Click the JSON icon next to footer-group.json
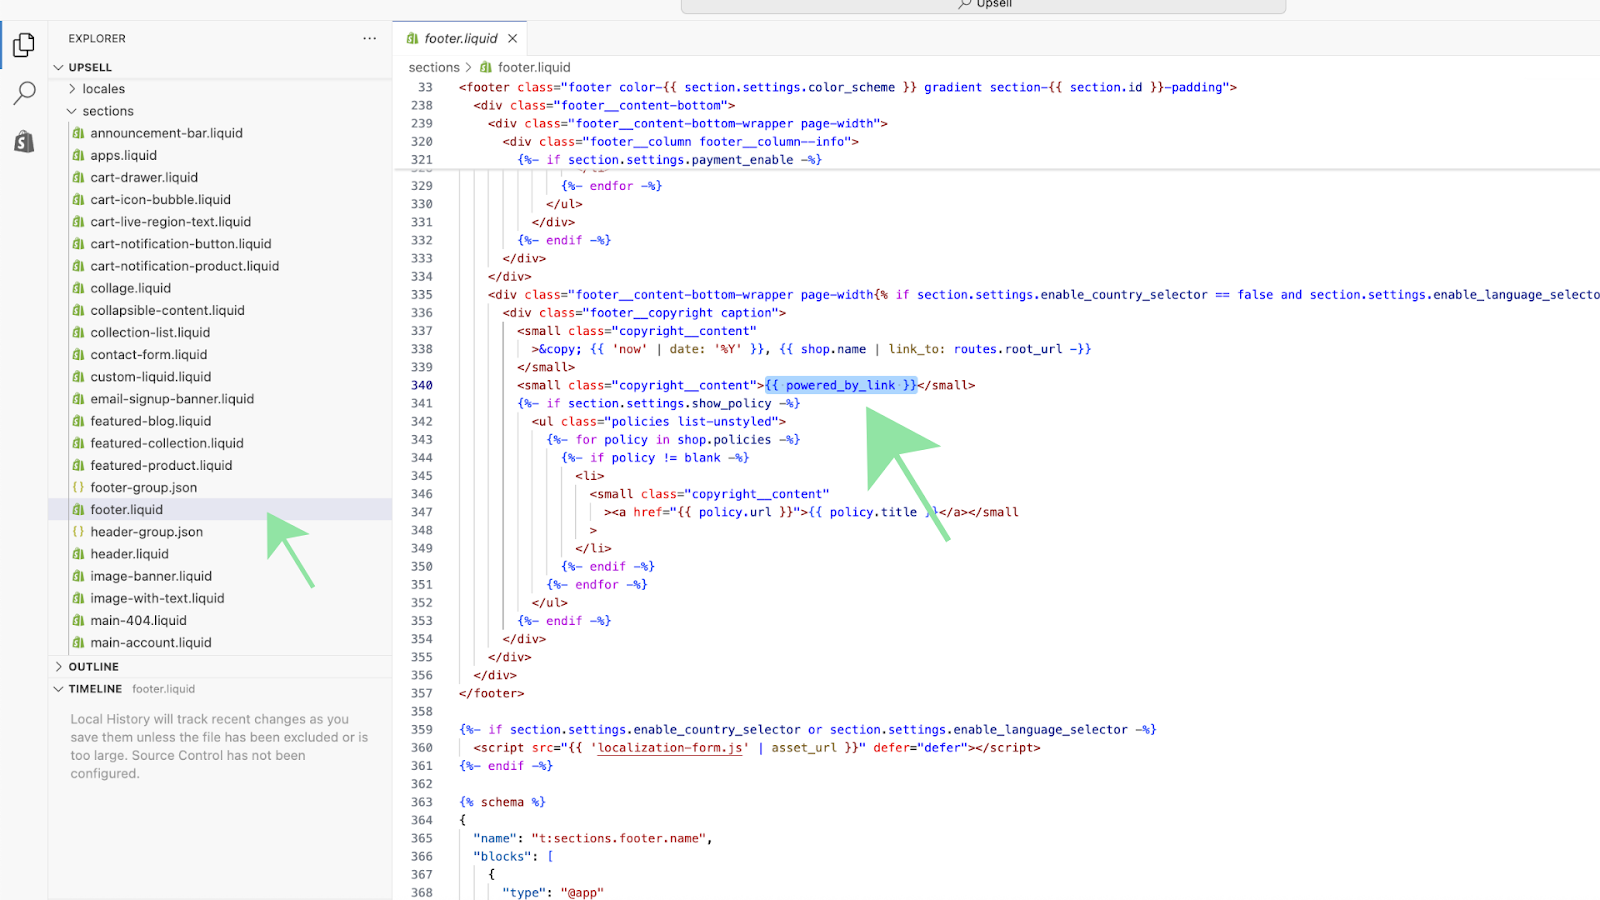Image resolution: width=1600 pixels, height=900 pixels. (78, 488)
